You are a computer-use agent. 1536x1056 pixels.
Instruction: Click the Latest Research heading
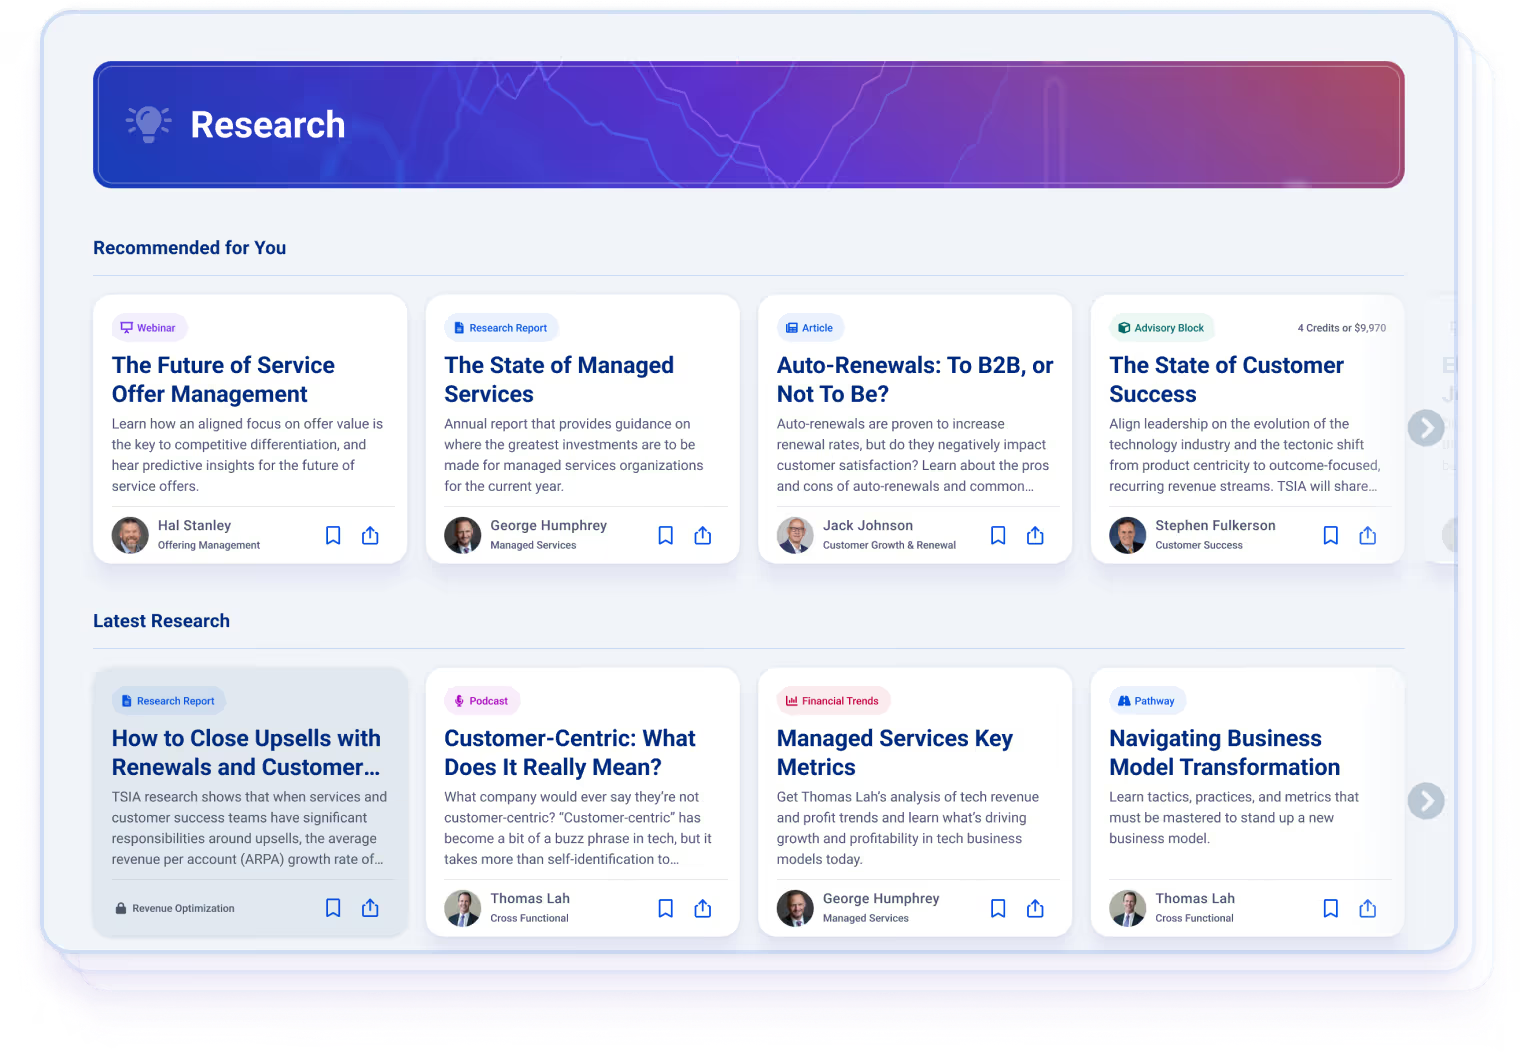[x=161, y=621]
